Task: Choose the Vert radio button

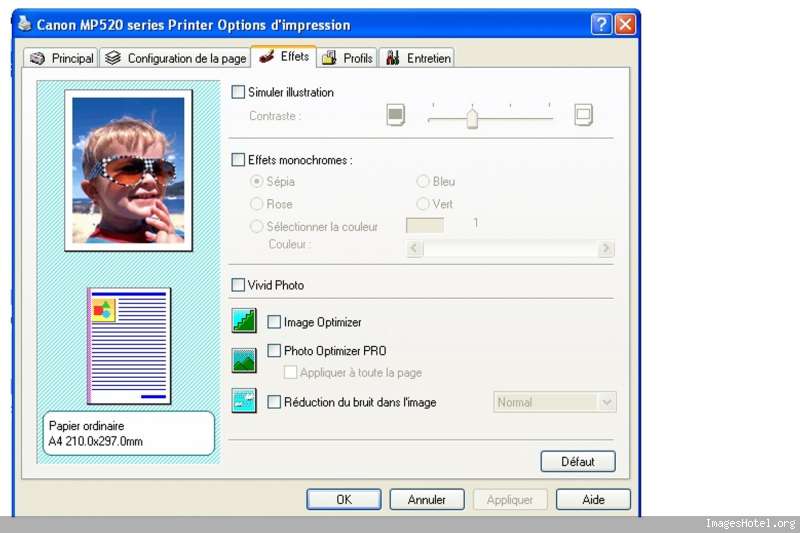Action: pyautogui.click(x=422, y=204)
